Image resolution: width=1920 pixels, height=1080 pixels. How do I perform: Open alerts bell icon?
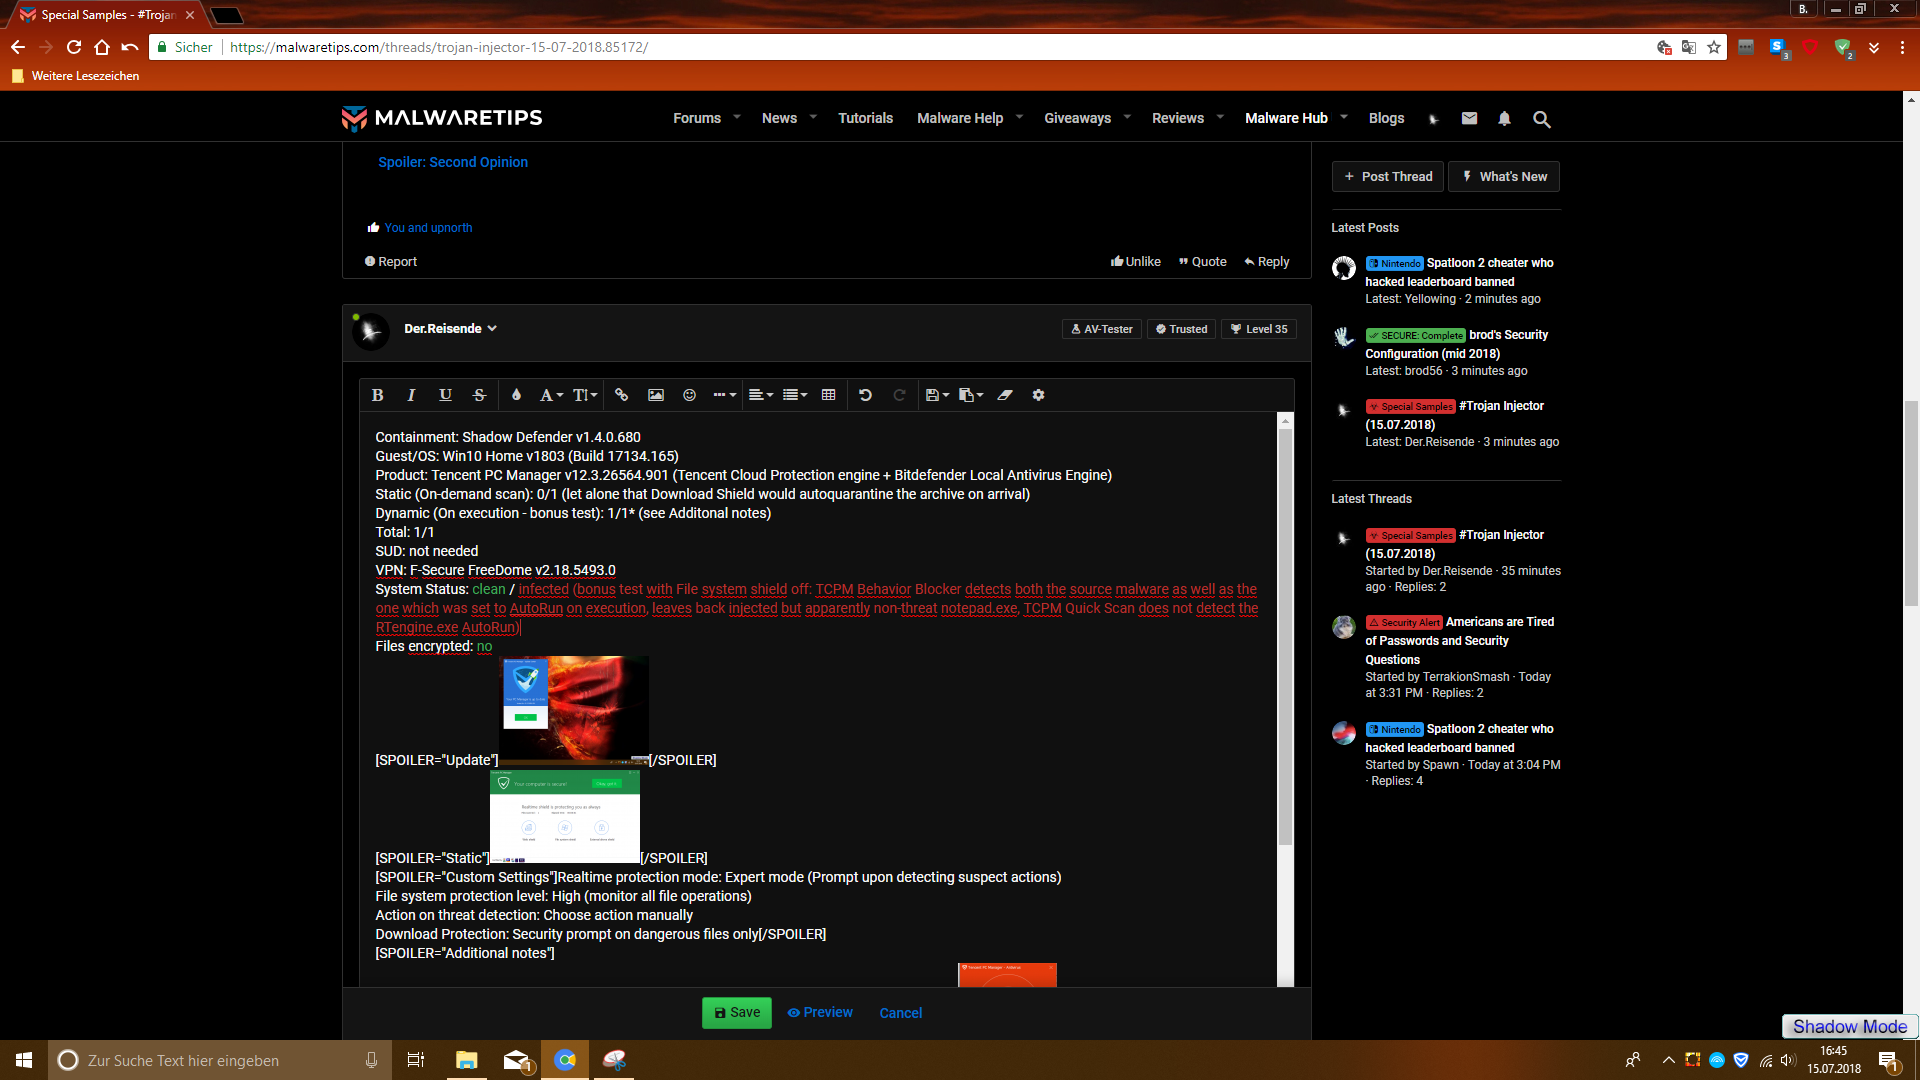click(x=1505, y=118)
